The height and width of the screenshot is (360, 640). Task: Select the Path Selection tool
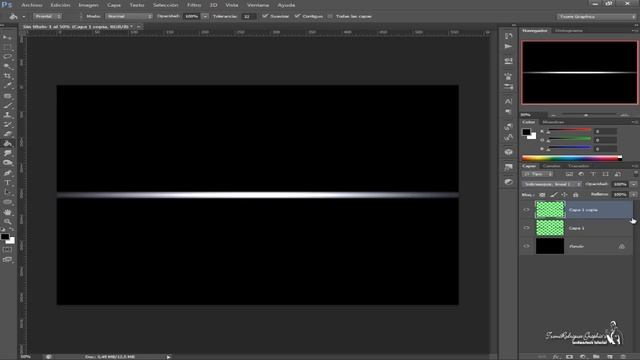coord(7,192)
